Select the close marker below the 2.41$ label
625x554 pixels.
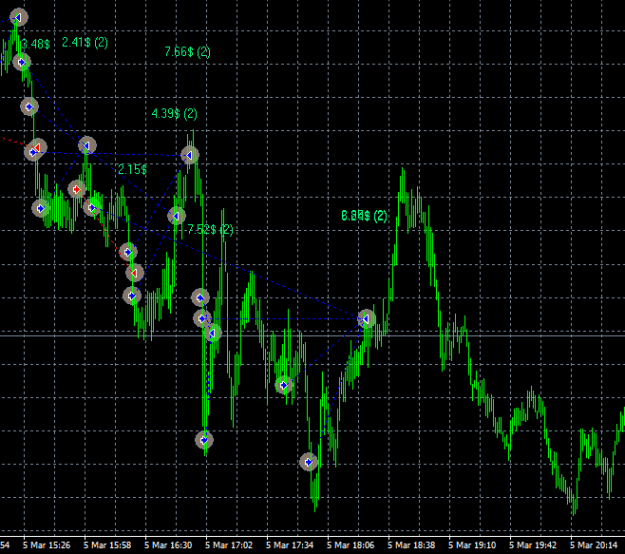[x=86, y=146]
